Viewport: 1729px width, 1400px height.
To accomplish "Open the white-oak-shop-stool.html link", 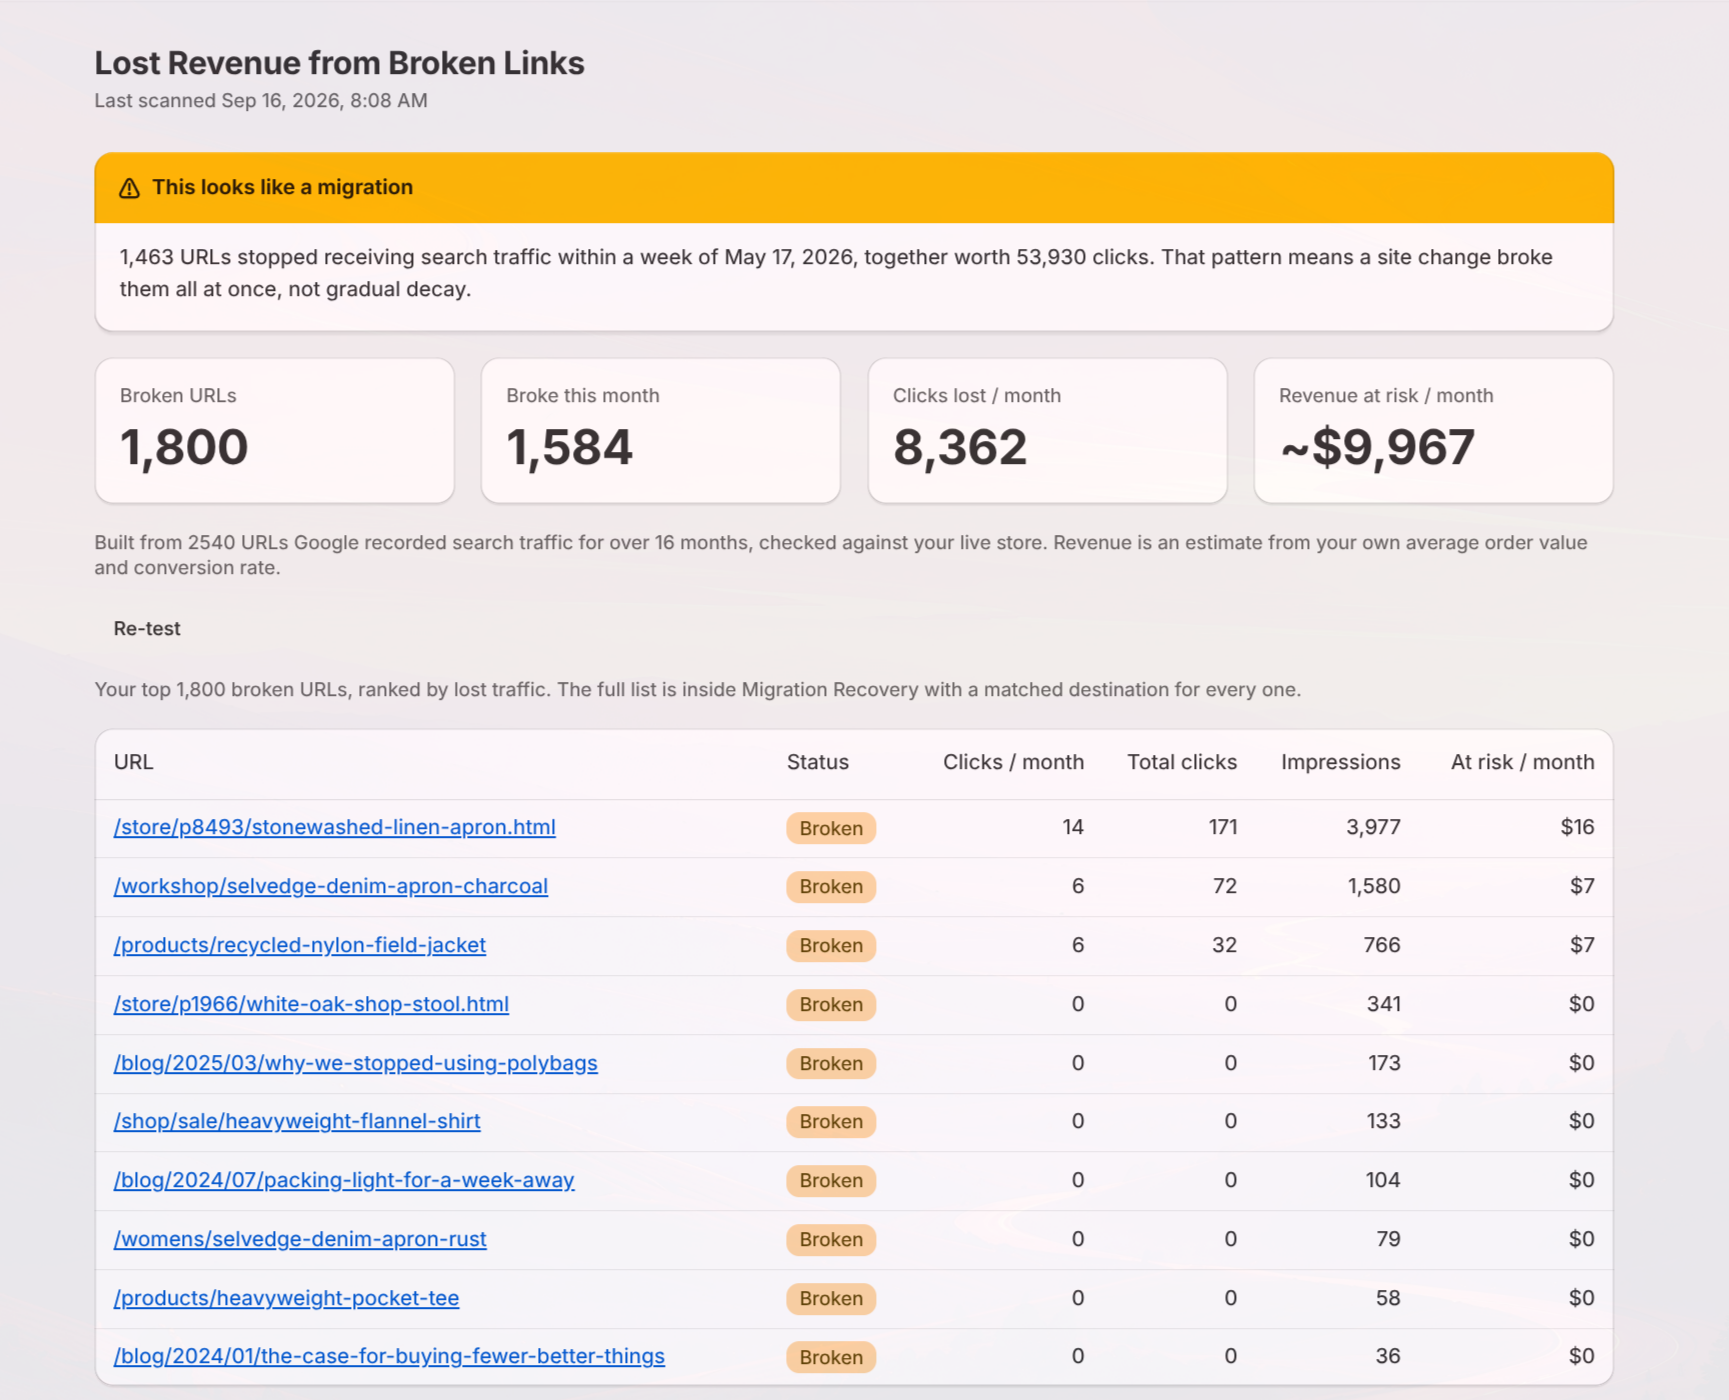I will coord(311,1004).
